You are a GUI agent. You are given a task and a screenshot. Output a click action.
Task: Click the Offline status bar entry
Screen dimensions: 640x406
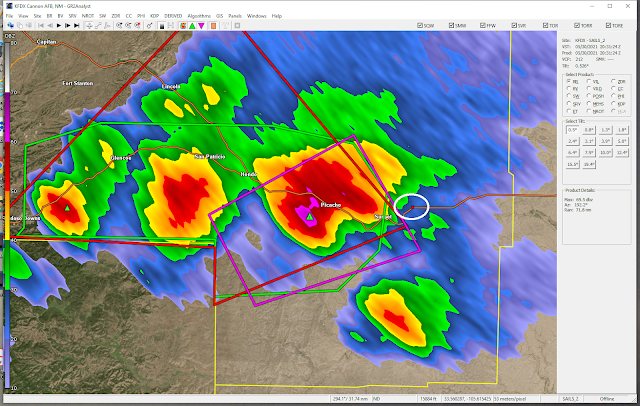tap(607, 399)
